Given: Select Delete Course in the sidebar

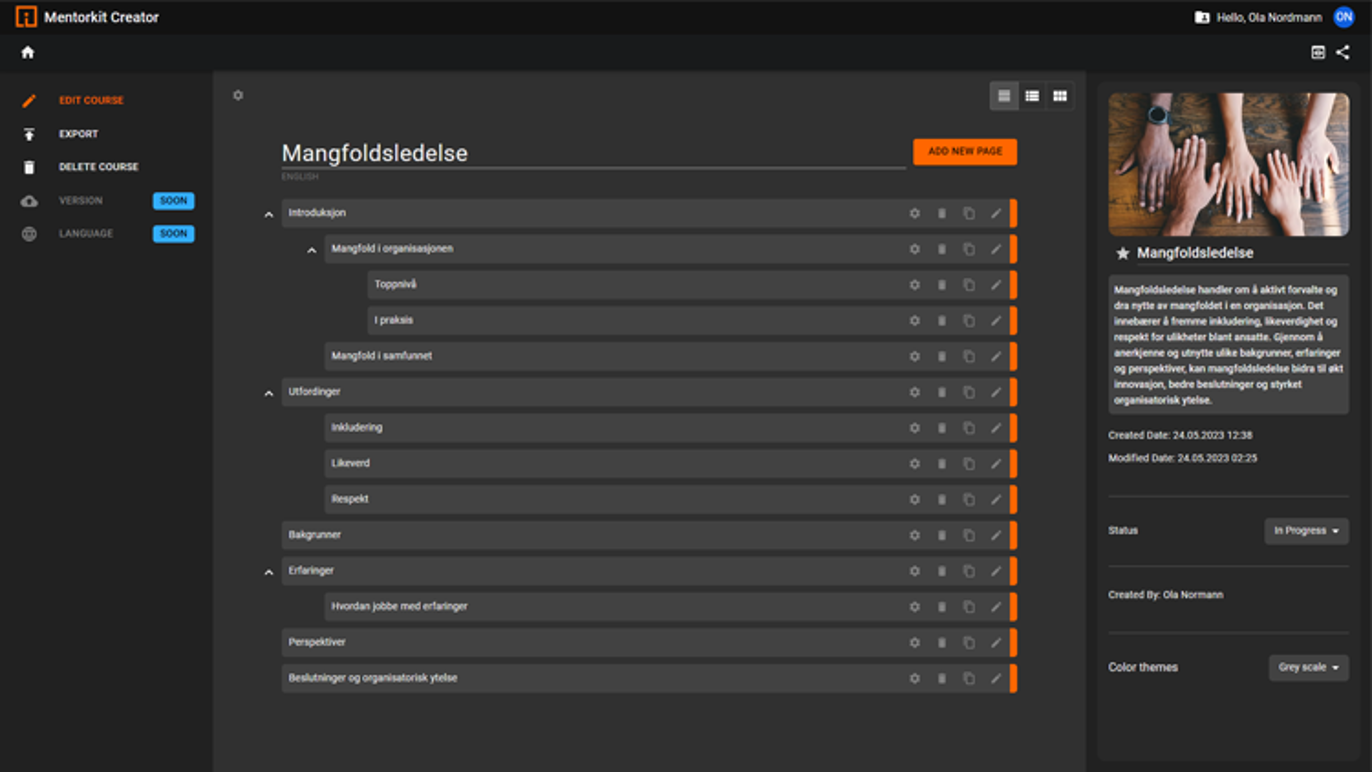Looking at the screenshot, I should [x=98, y=167].
